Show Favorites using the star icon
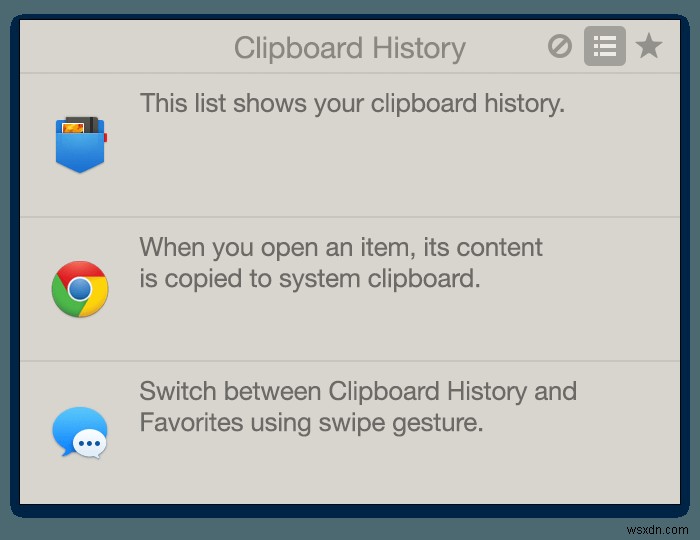 tap(649, 46)
